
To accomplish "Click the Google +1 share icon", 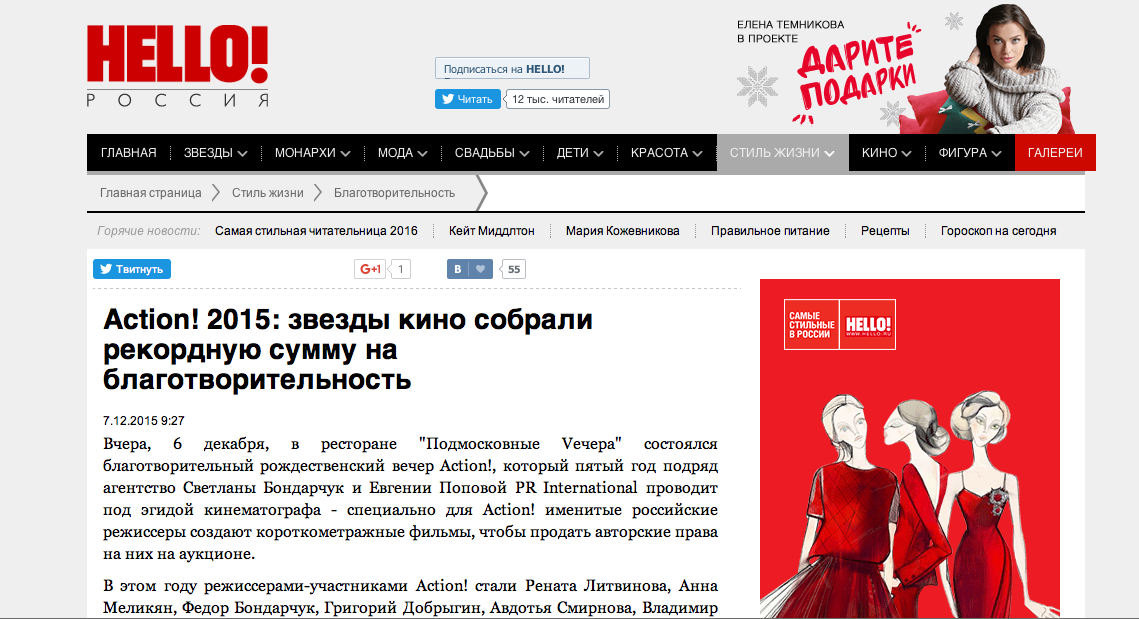I will click(x=370, y=269).
